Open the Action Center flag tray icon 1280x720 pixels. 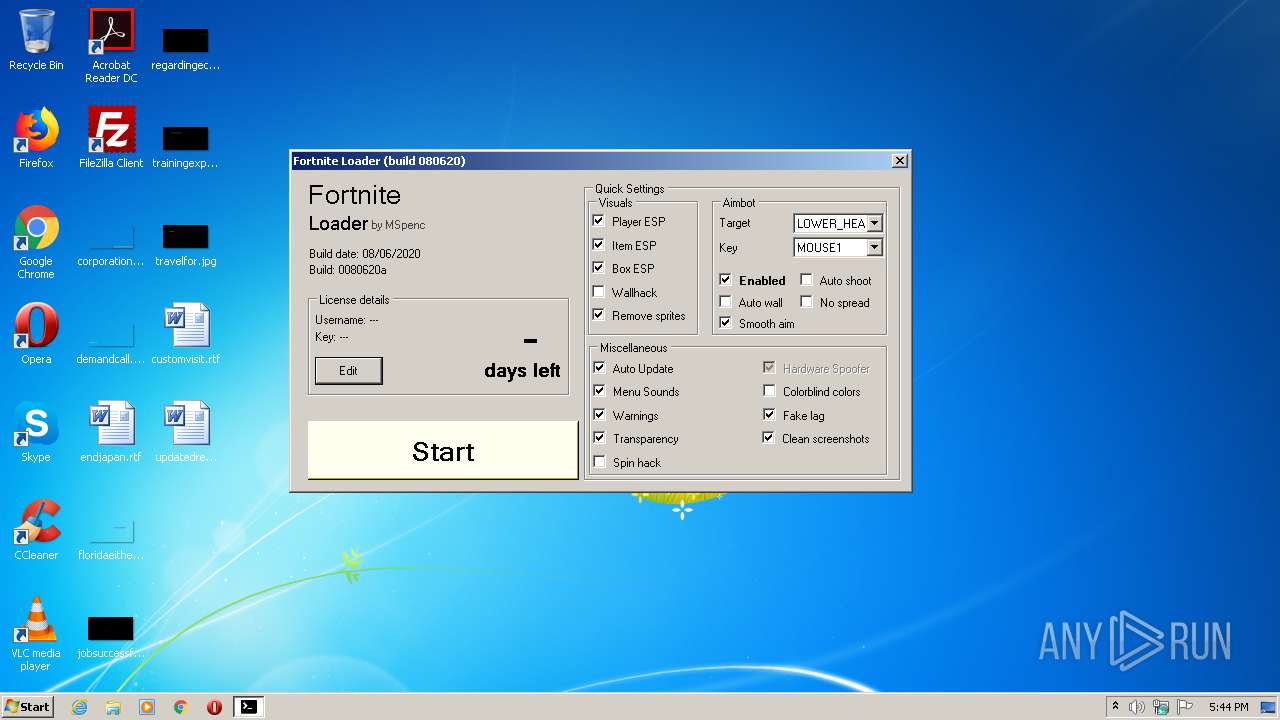[1185, 707]
